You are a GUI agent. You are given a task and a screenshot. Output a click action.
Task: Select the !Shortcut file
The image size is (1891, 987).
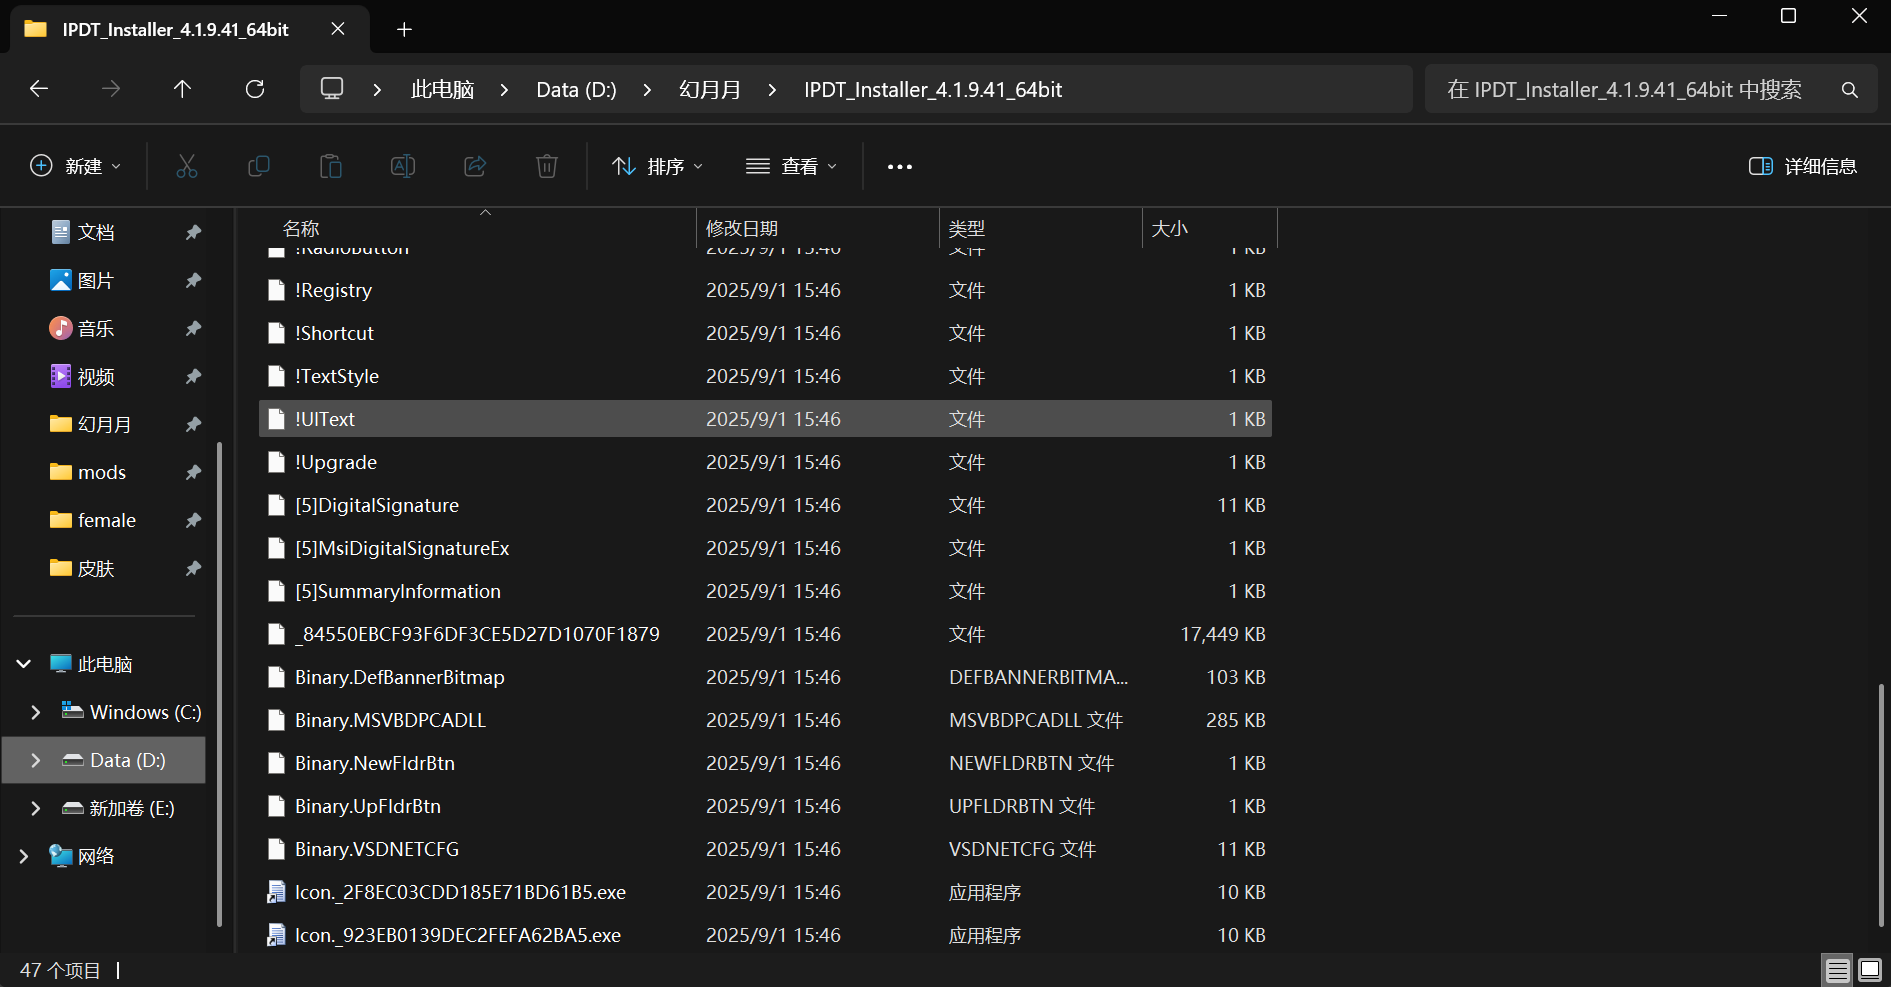(765, 333)
